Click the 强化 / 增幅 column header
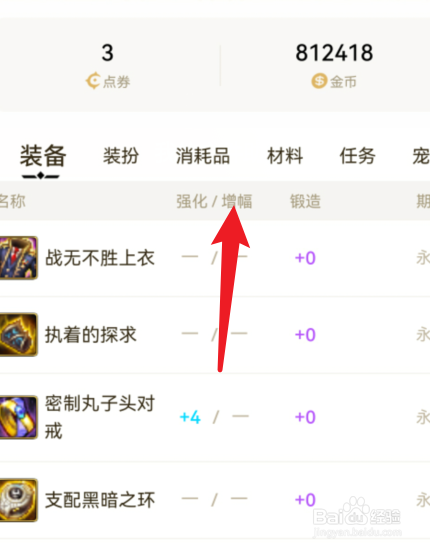430x550 pixels. 214,202
